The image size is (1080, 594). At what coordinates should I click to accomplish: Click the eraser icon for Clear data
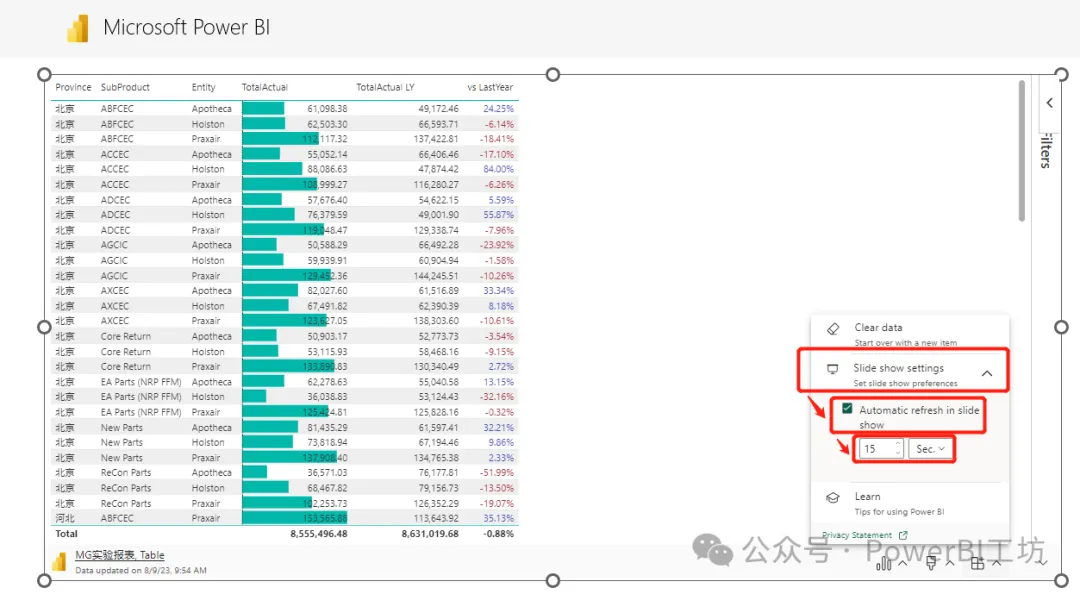pyautogui.click(x=833, y=329)
